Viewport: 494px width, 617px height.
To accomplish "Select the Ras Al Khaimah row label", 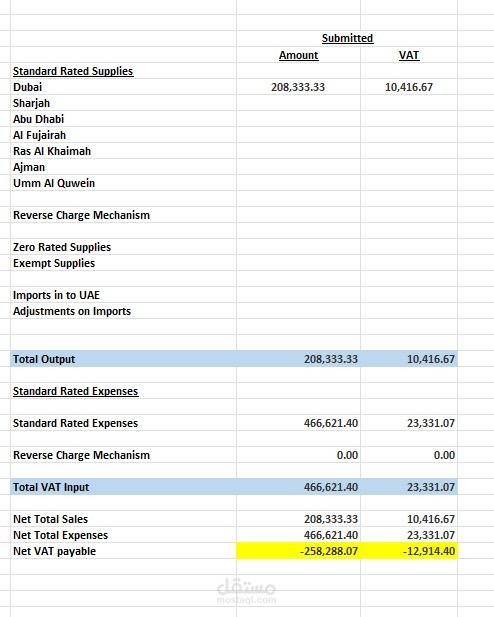I will (52, 151).
